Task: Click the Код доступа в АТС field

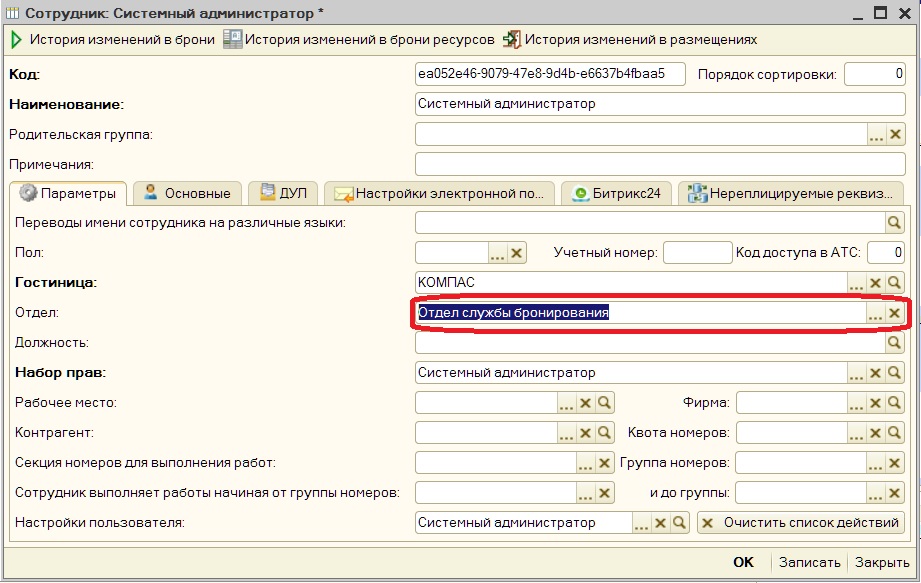Action: point(886,253)
